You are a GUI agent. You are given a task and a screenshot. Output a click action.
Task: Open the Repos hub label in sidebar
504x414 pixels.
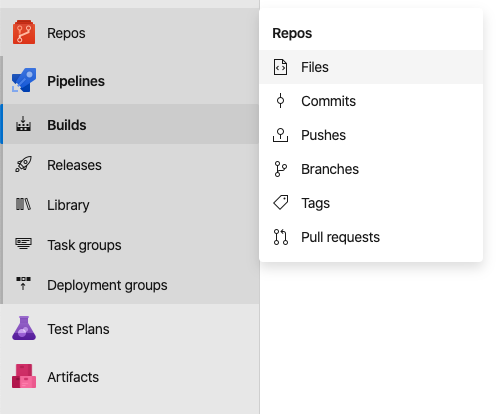pos(66,33)
